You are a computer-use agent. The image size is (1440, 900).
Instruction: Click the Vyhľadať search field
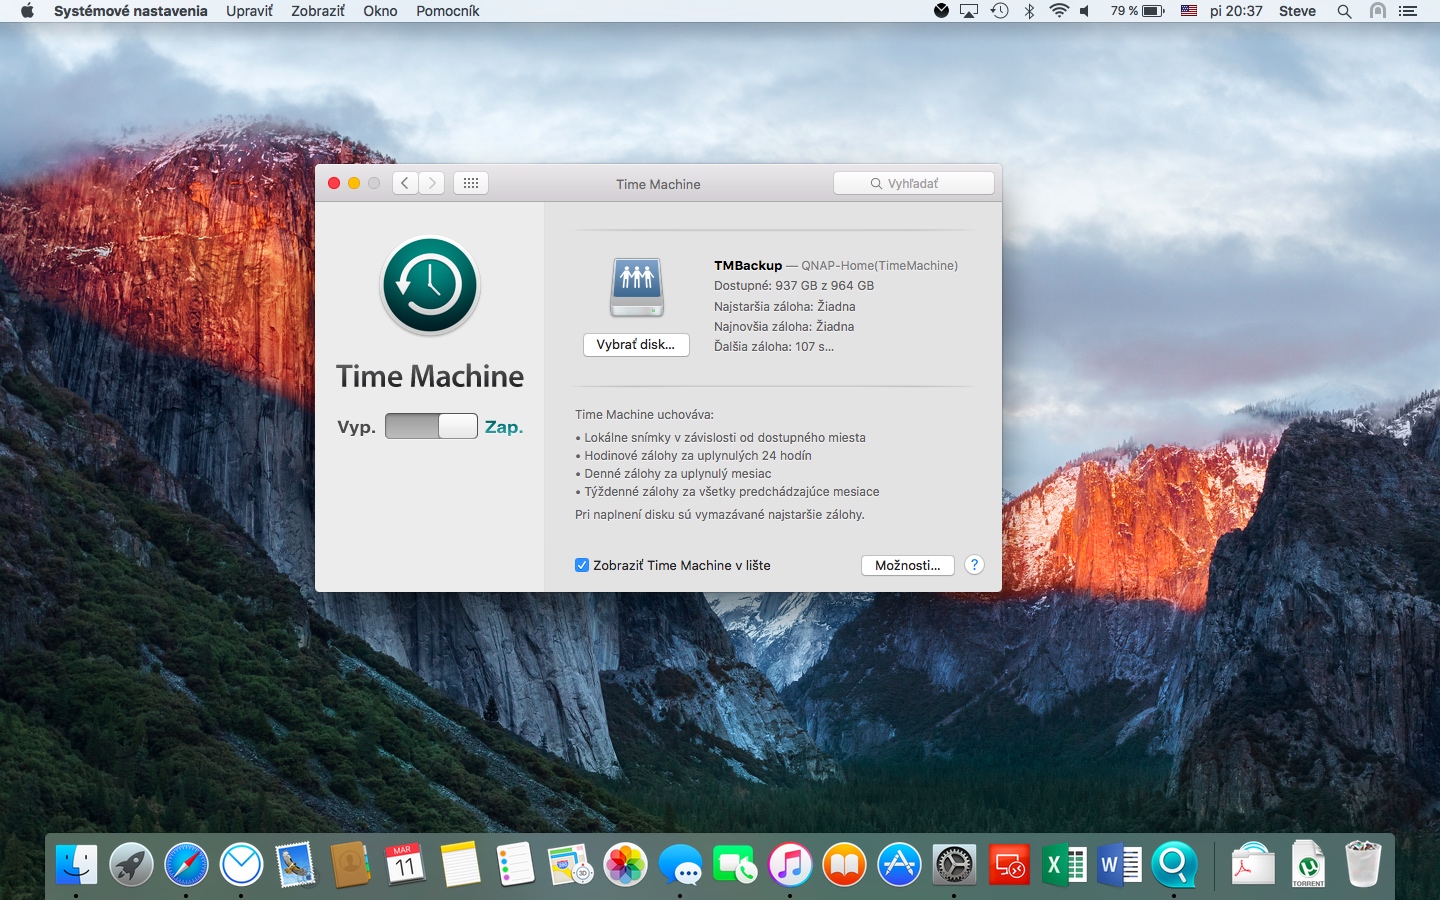[x=914, y=183]
